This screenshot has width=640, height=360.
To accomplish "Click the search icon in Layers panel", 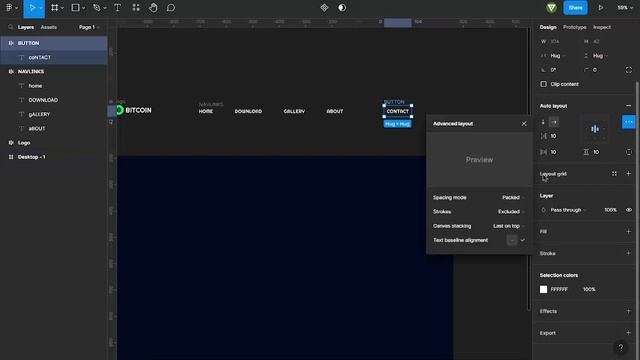I will pos(10,27).
